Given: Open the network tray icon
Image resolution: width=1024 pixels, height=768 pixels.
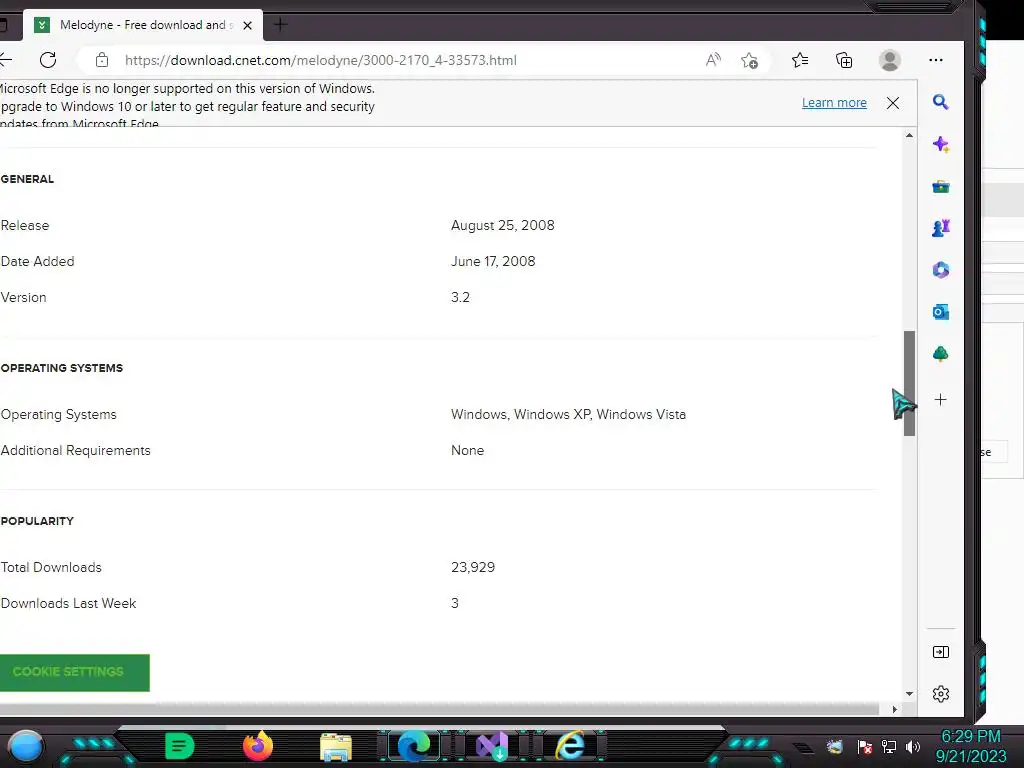Looking at the screenshot, I should pos(889,747).
